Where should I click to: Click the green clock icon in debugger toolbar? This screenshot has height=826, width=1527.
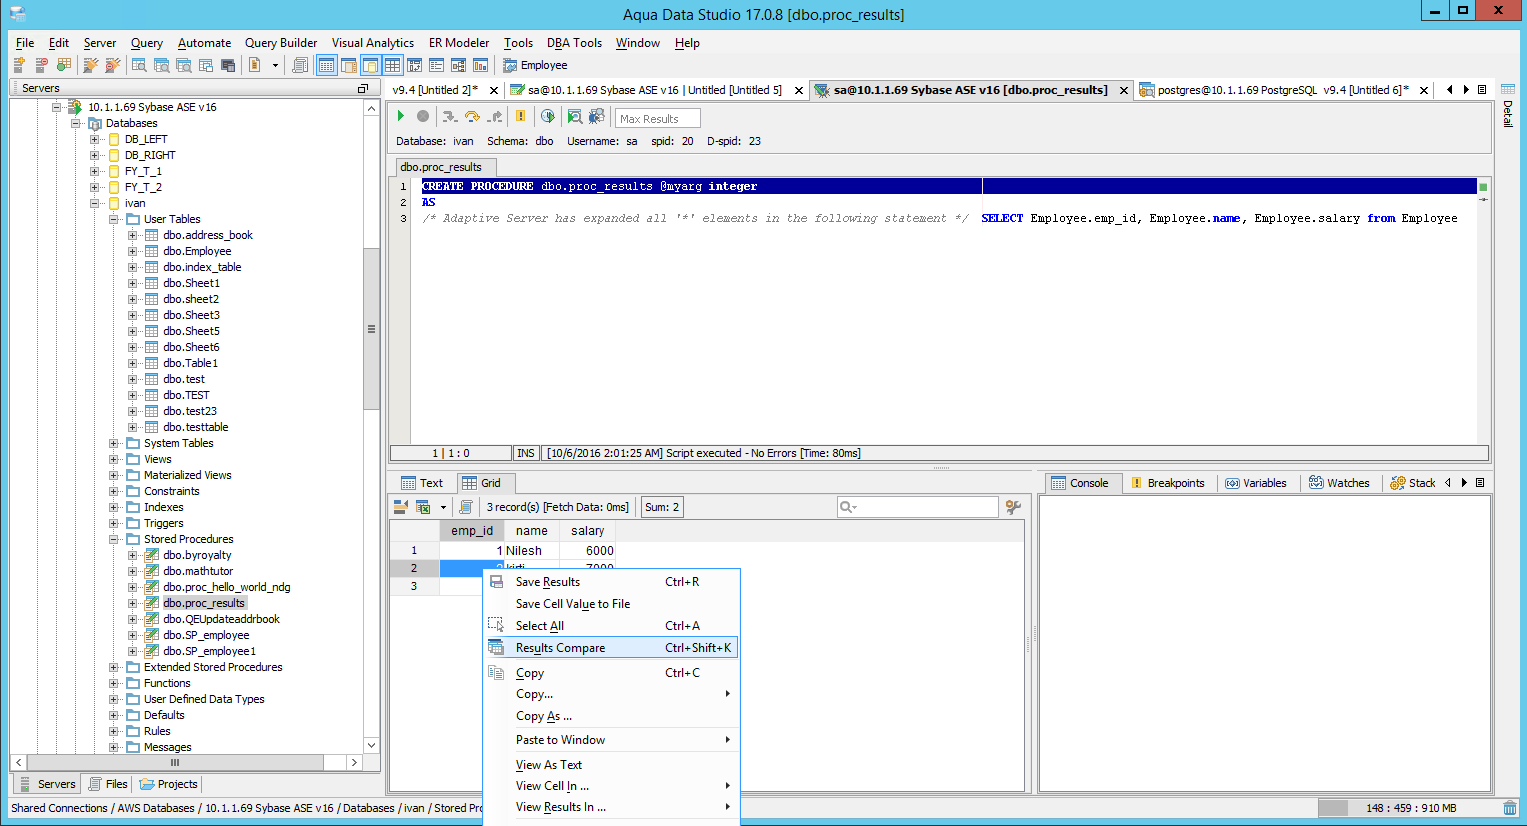(548, 117)
